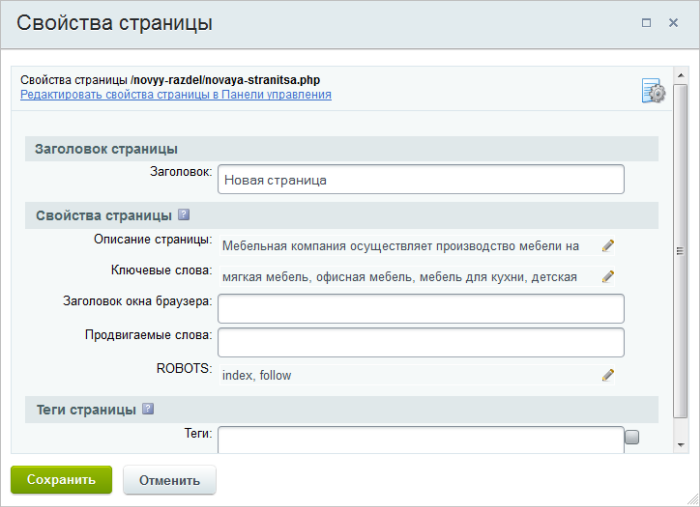Click the scrollbar up arrow

pos(681,75)
